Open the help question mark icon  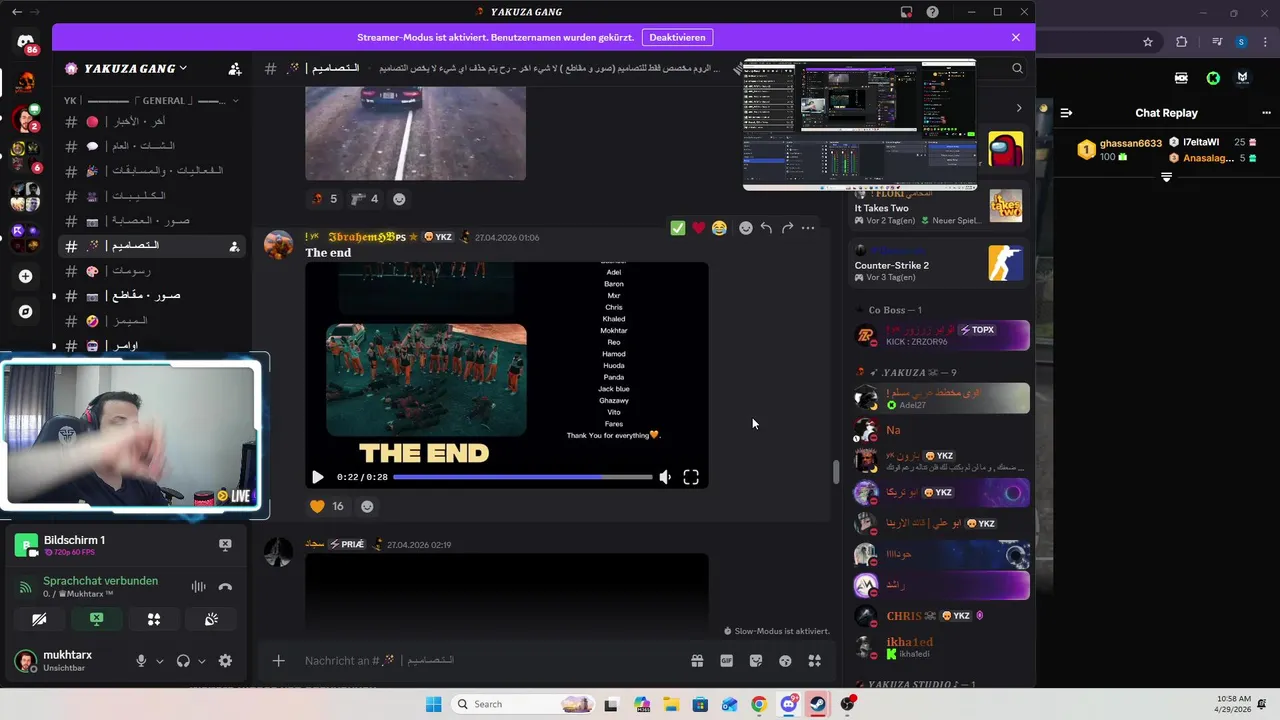click(x=933, y=12)
